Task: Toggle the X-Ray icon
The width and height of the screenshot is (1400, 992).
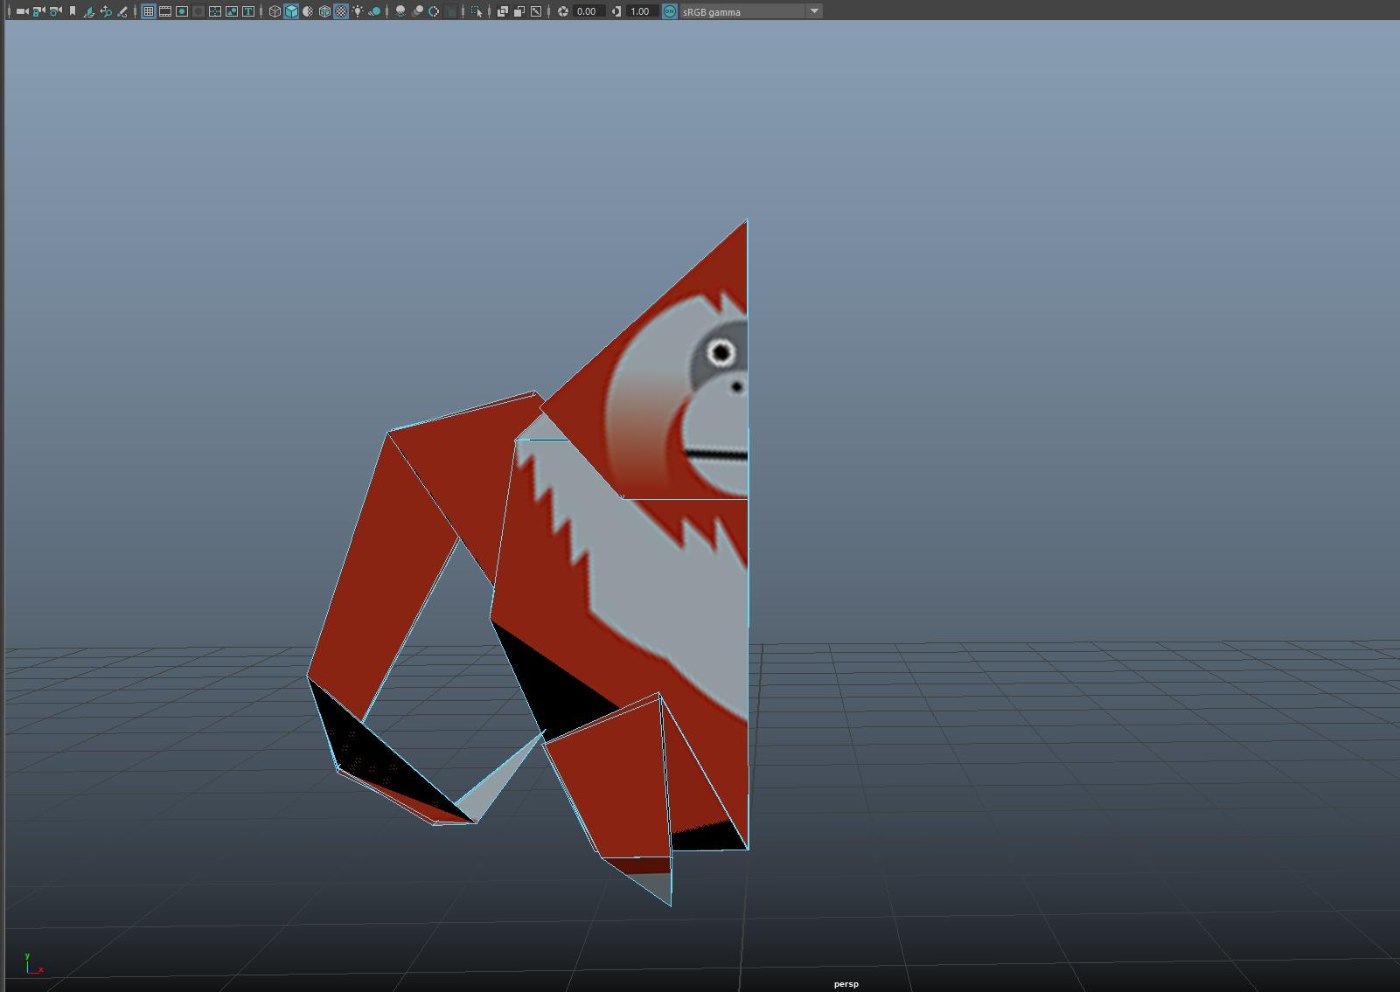Action: 502,11
